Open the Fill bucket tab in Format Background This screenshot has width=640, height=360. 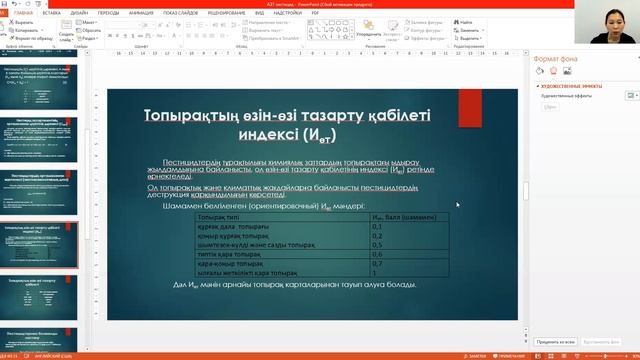540,71
